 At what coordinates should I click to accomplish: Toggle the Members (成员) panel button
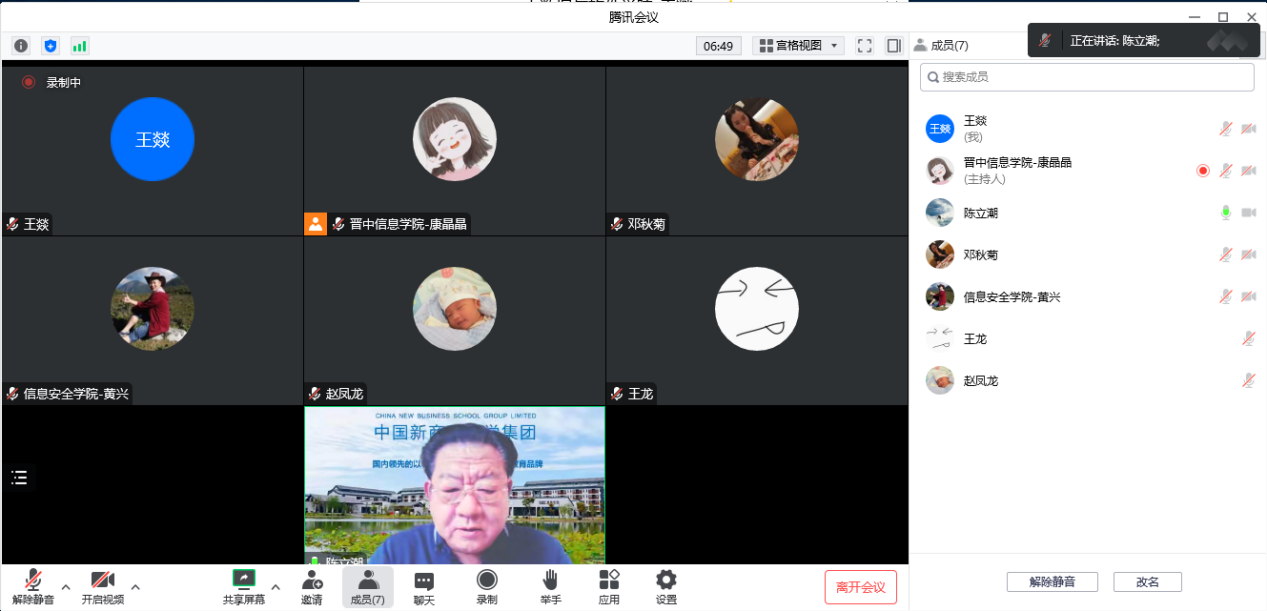[x=368, y=587]
